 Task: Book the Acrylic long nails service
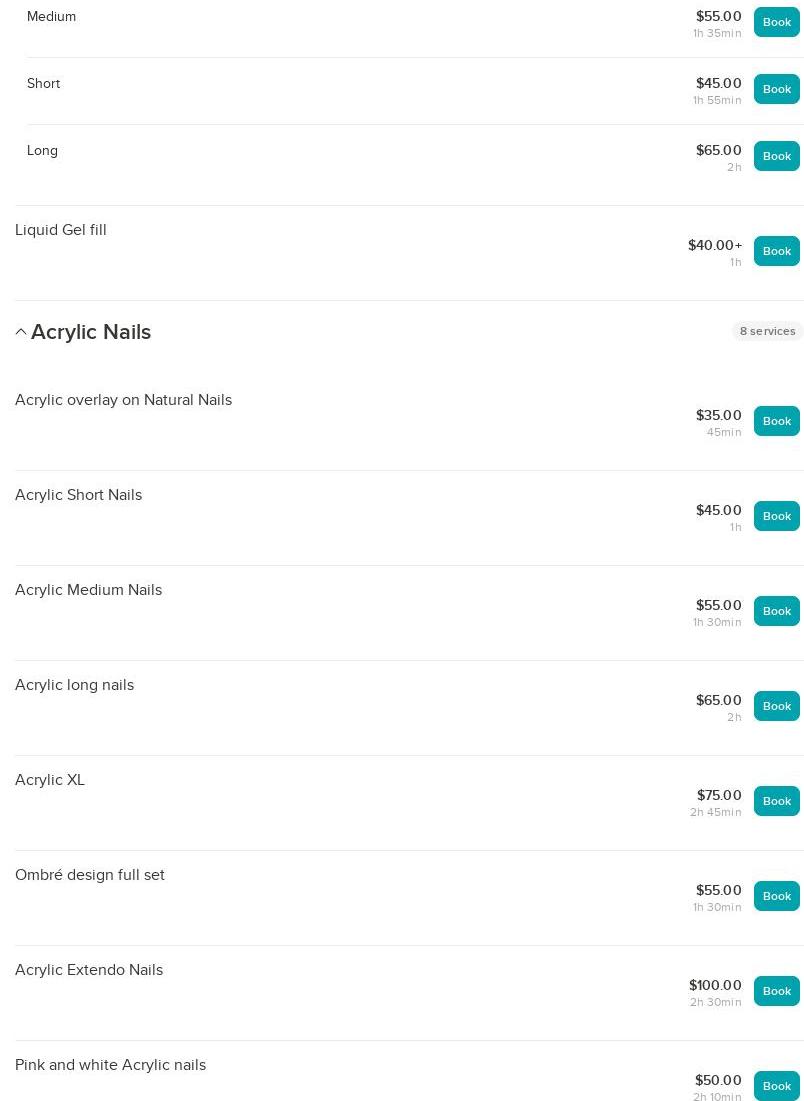coord(776,706)
